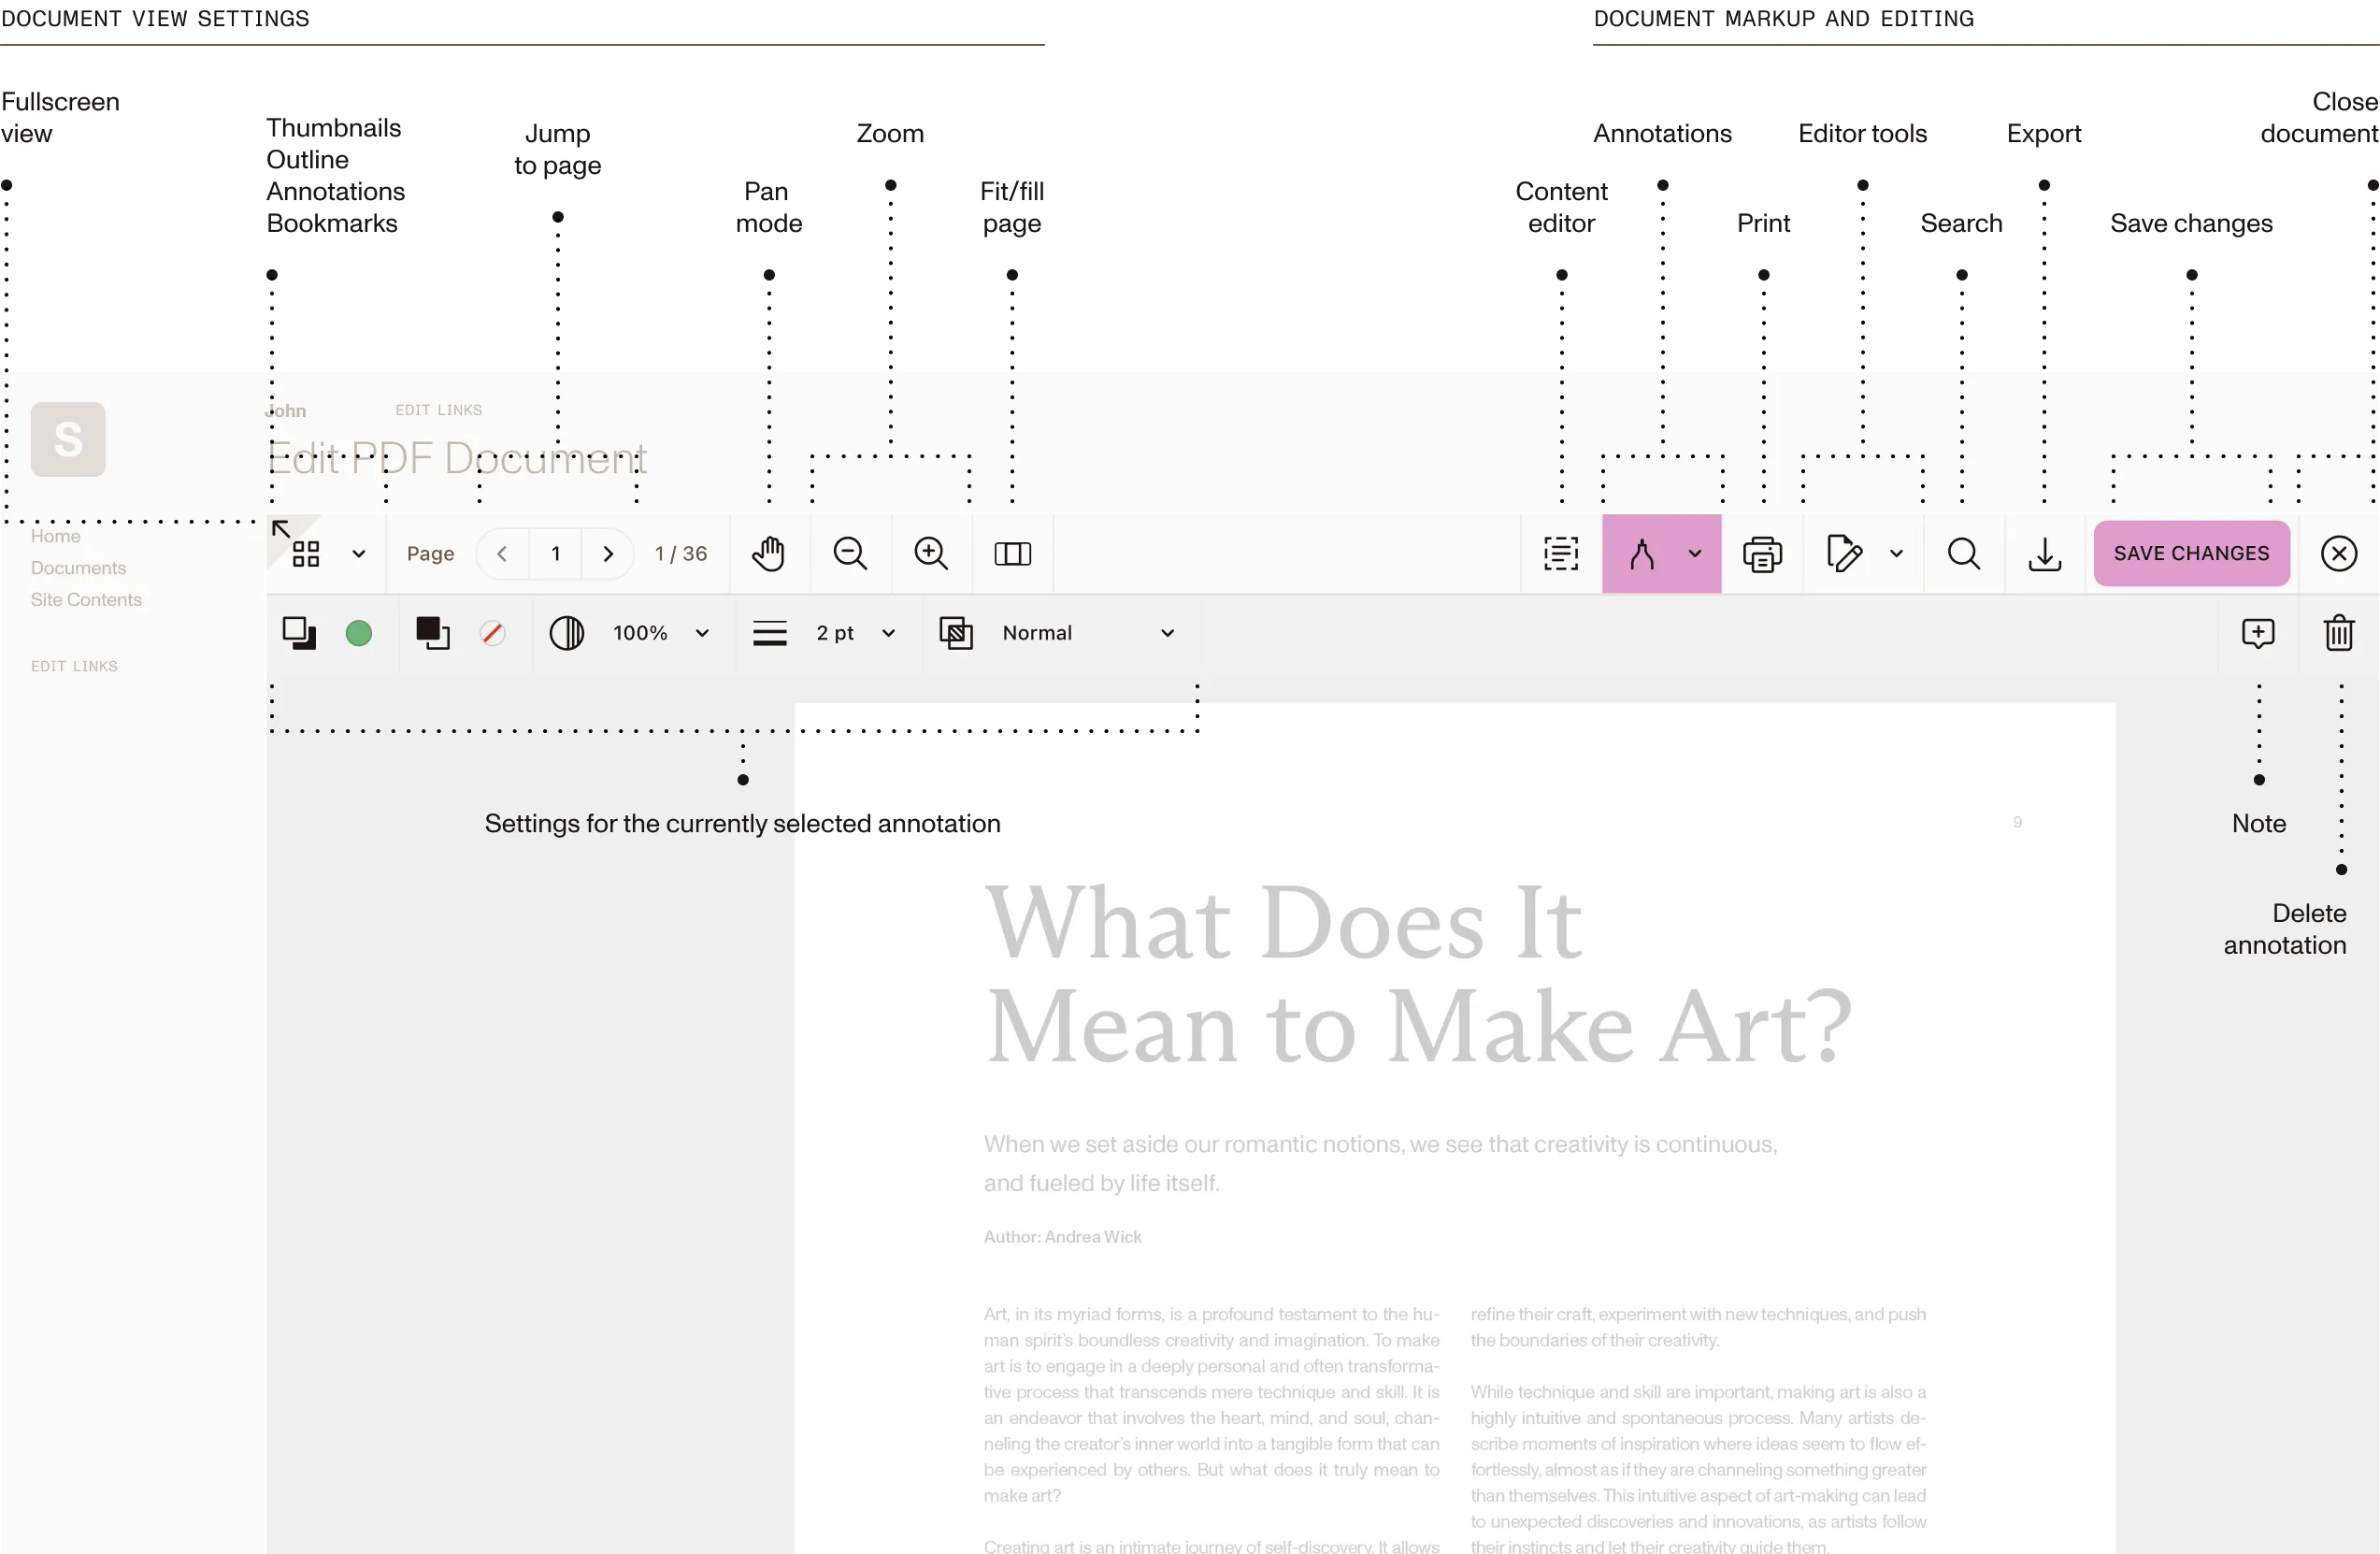Image resolution: width=2380 pixels, height=1554 pixels.
Task: Zoom in on the PDF page
Action: pos(931,553)
